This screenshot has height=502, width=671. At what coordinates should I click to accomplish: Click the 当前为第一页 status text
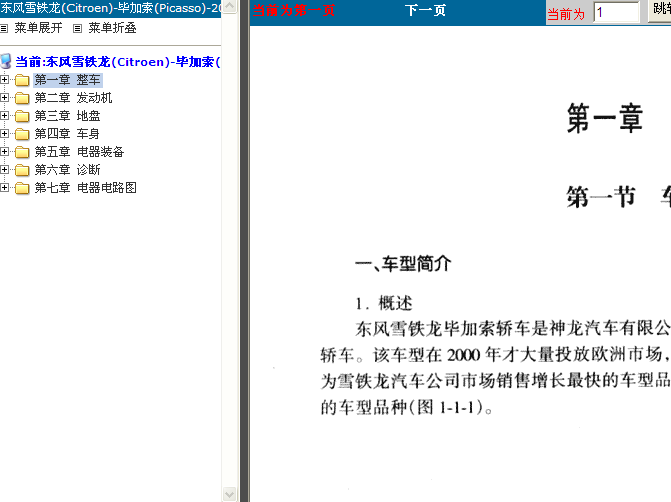pyautogui.click(x=294, y=10)
